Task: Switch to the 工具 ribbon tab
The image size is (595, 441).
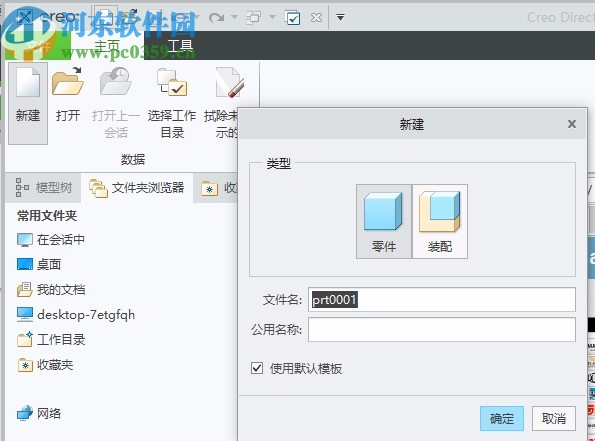Action: click(180, 46)
